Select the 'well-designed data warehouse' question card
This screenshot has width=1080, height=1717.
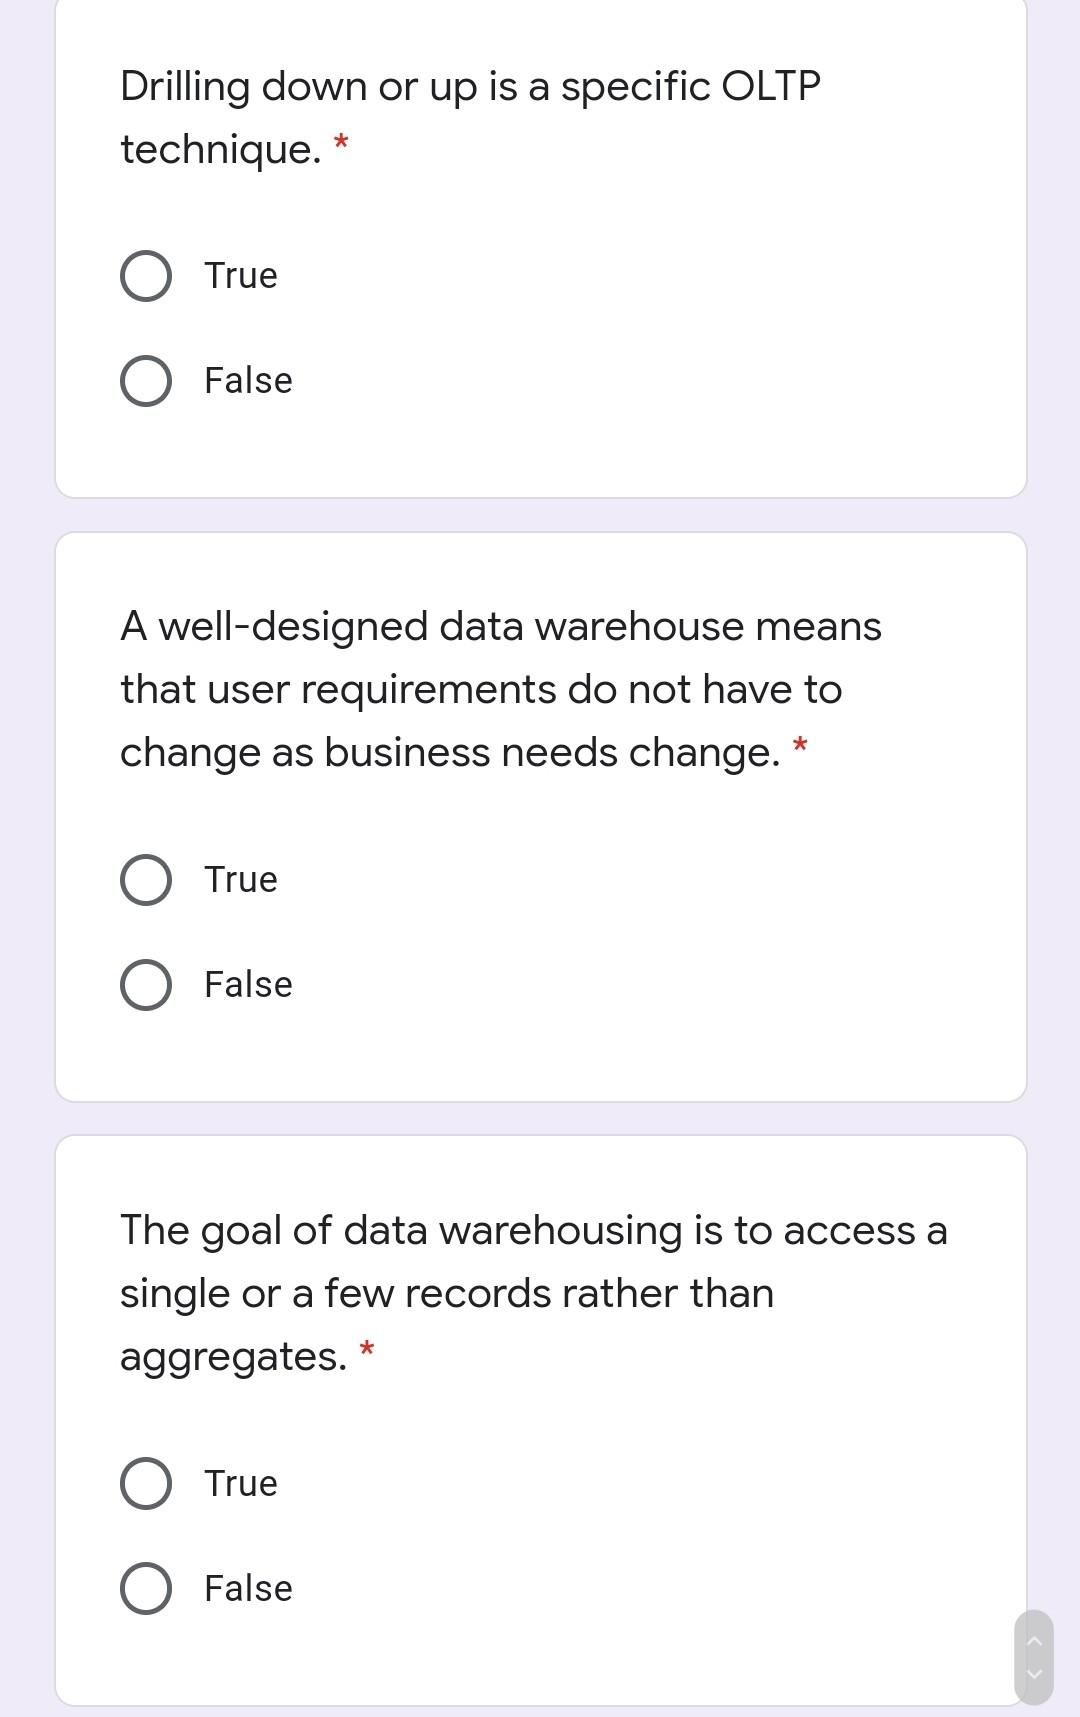pos(540,815)
